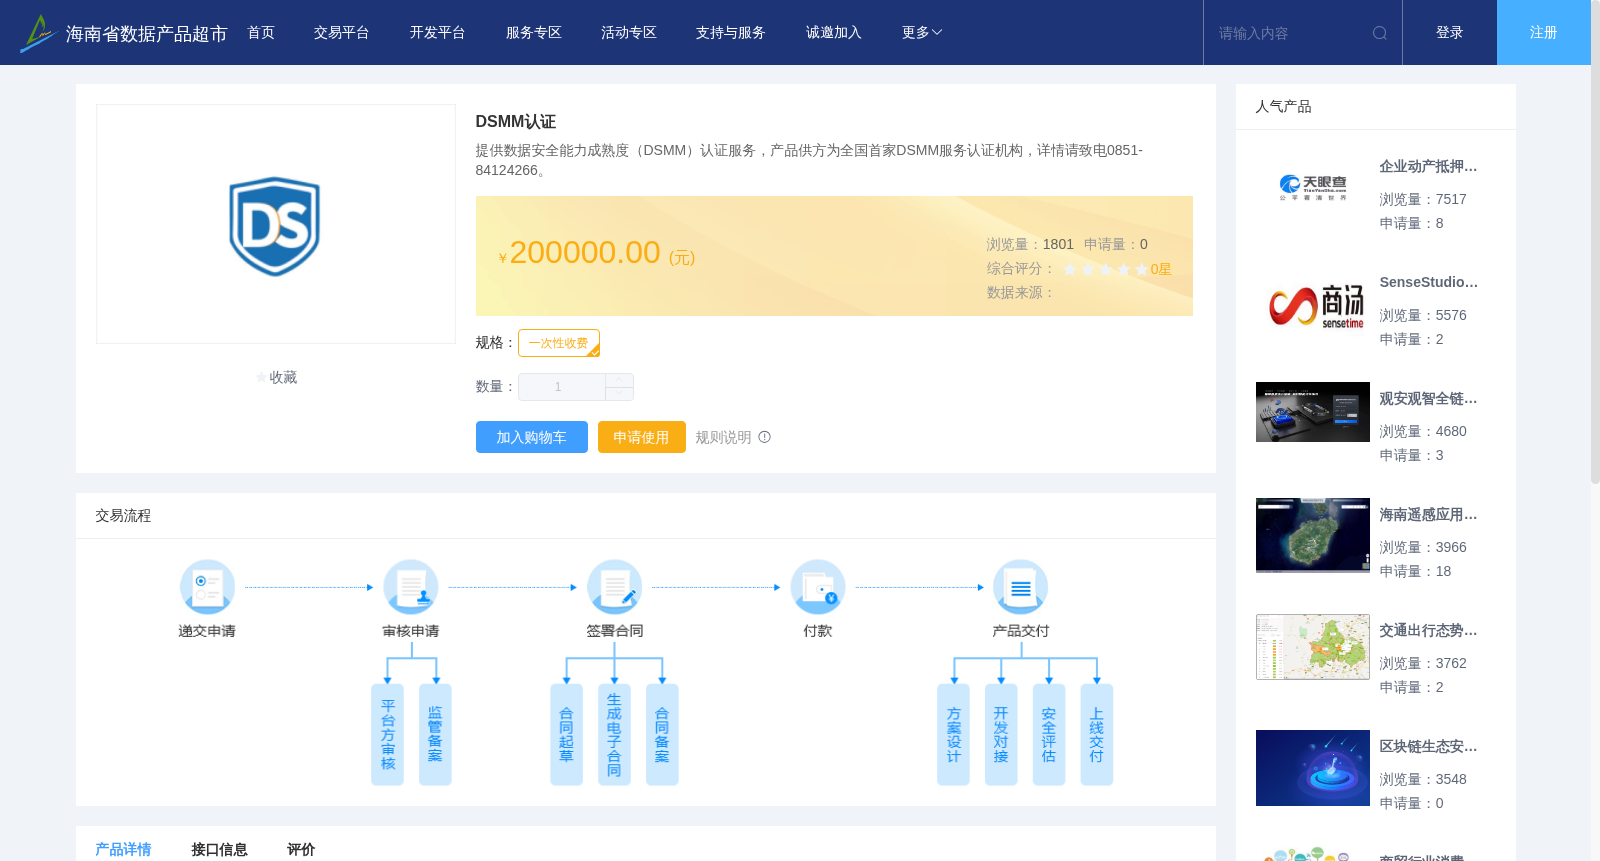Viewport: 1600px width, 861px height.
Task: Go to the 首页 nav item
Action: [x=261, y=33]
